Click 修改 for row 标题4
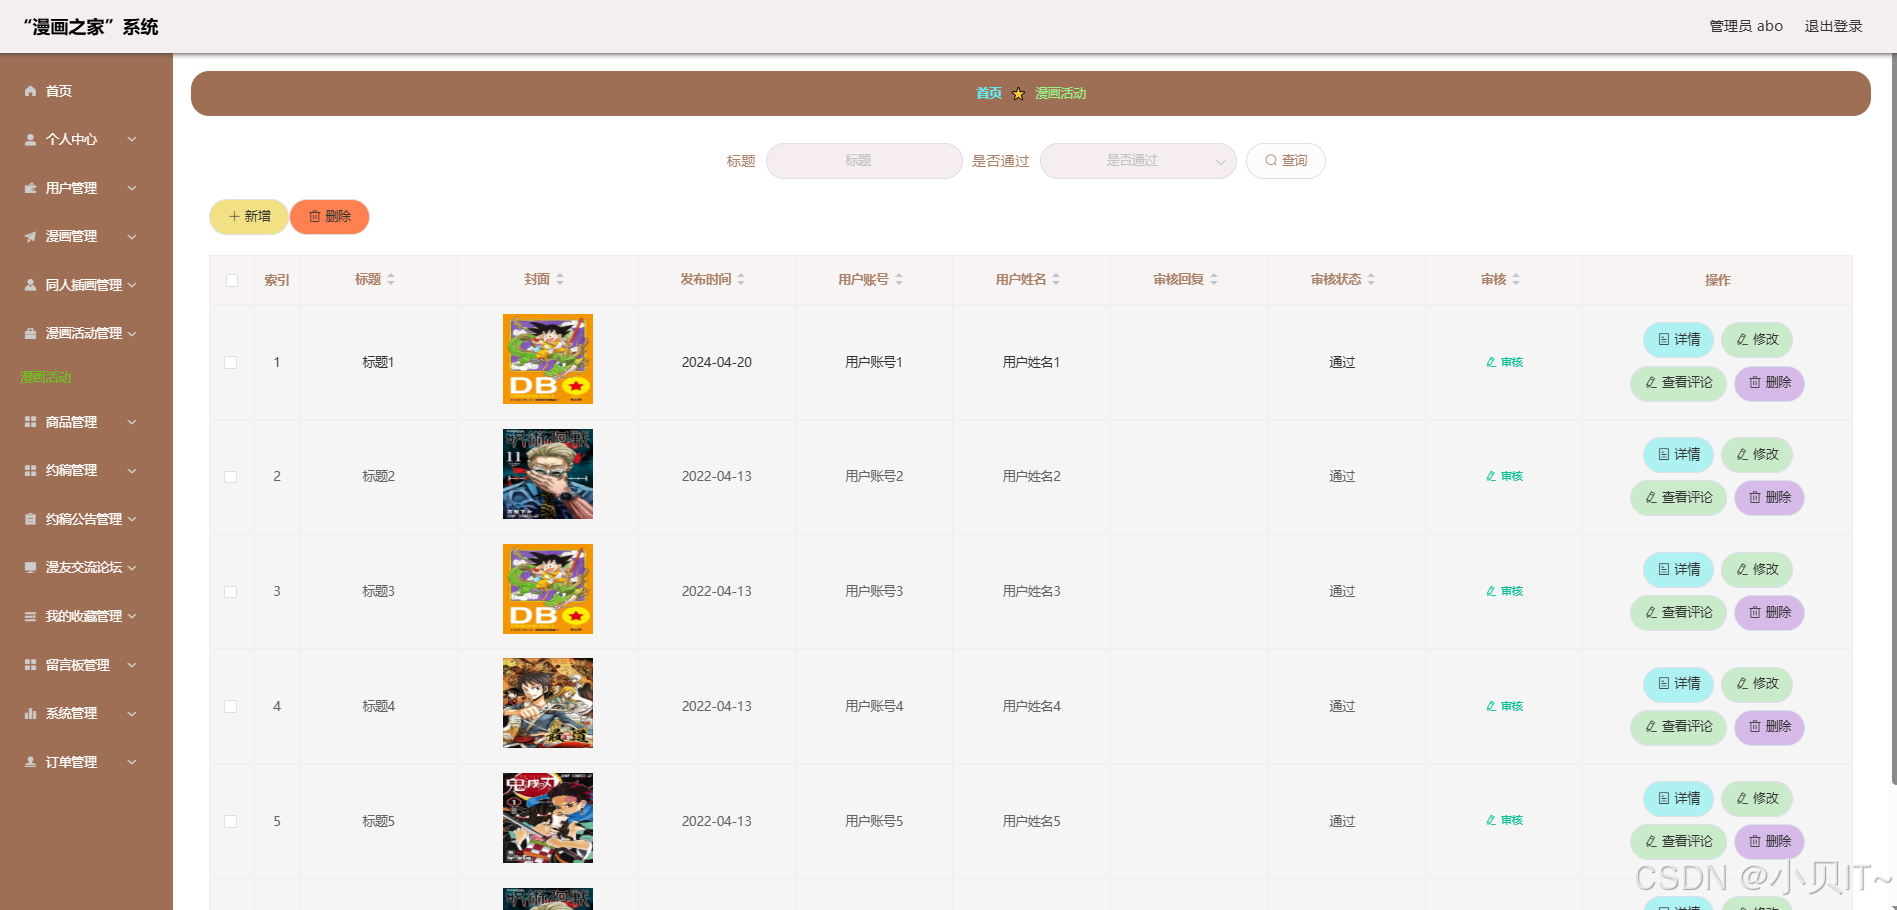Viewport: 1897px width, 910px height. [1757, 684]
